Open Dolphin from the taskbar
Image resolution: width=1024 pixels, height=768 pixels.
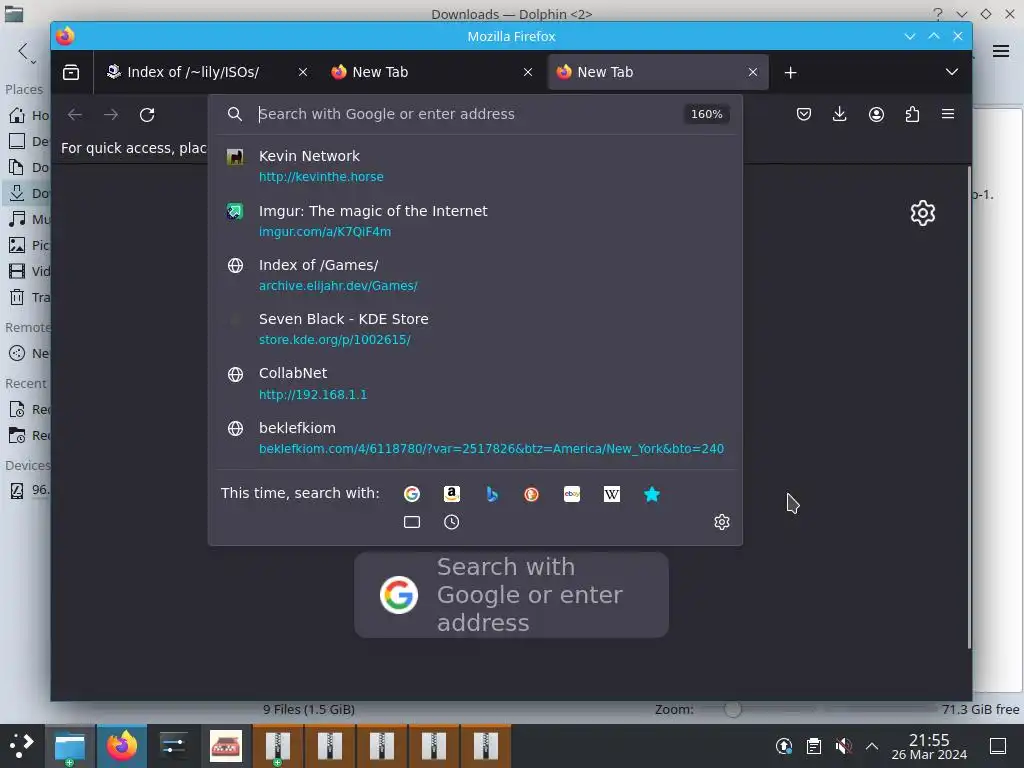point(70,746)
